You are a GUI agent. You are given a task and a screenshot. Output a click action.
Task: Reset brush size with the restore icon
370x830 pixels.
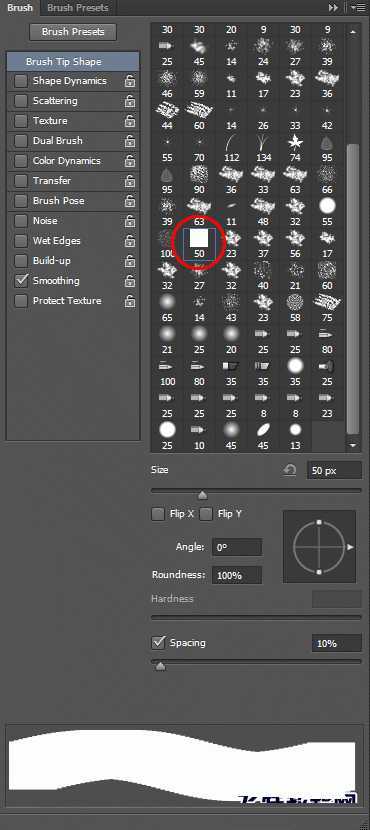click(x=290, y=470)
